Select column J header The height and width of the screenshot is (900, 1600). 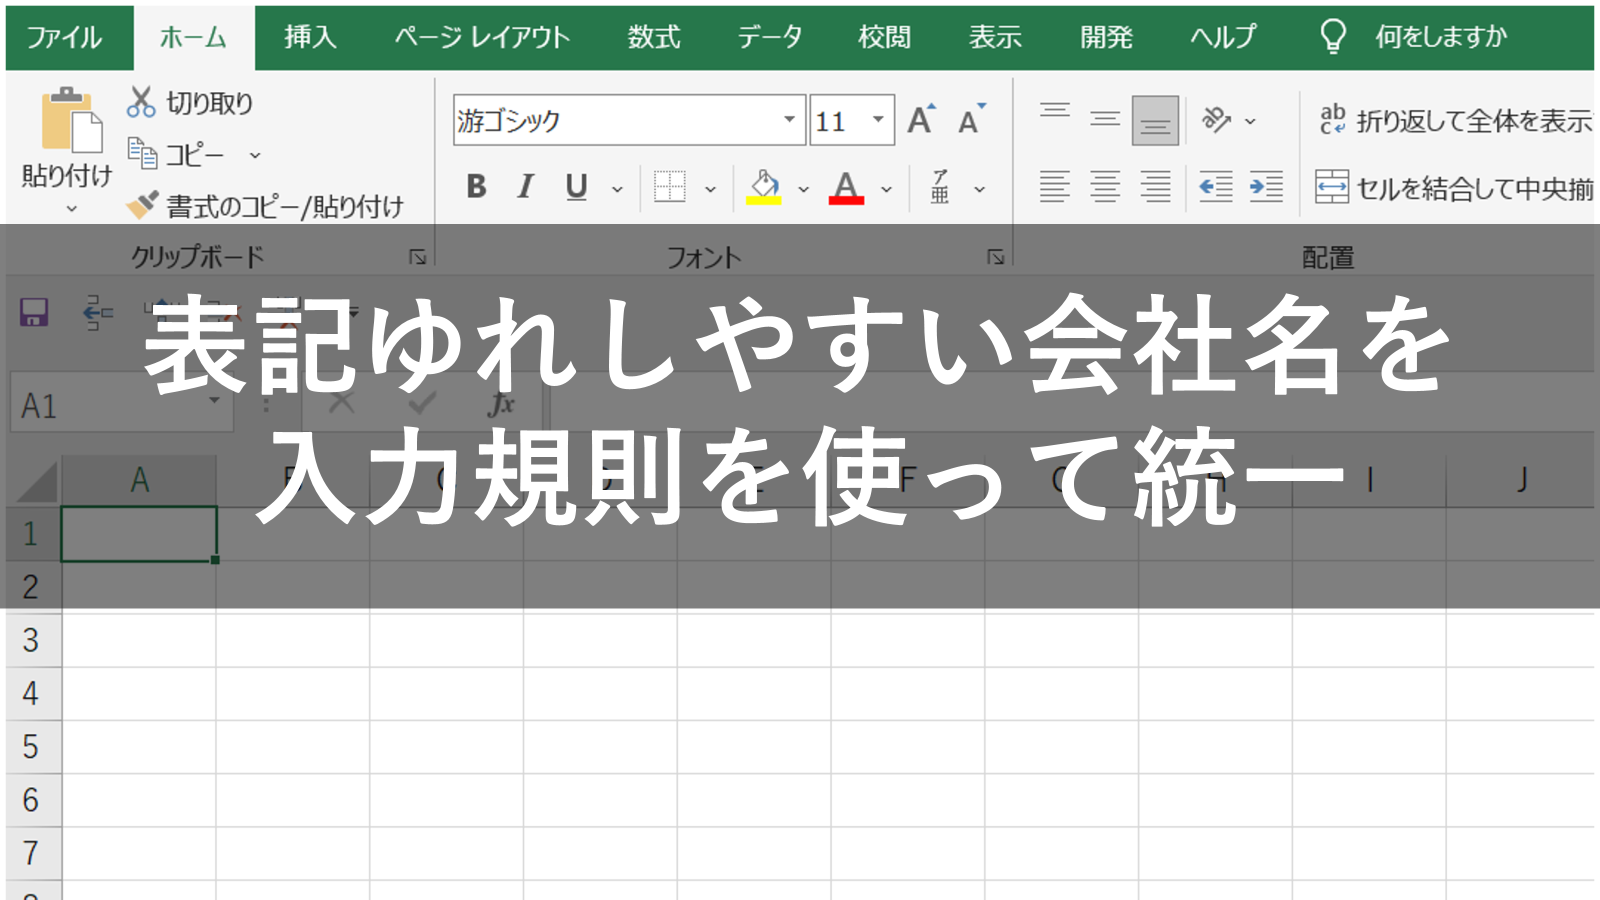pos(1520,480)
